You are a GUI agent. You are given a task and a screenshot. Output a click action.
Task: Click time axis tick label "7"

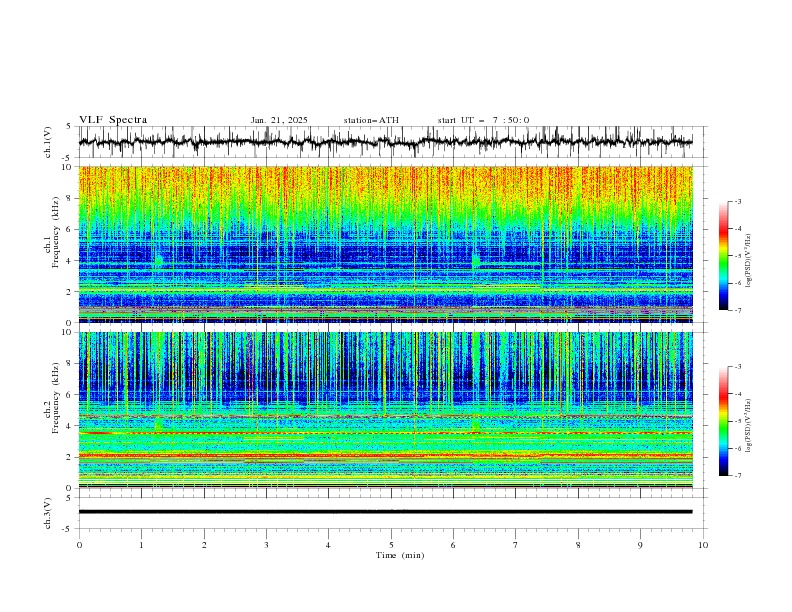click(516, 545)
